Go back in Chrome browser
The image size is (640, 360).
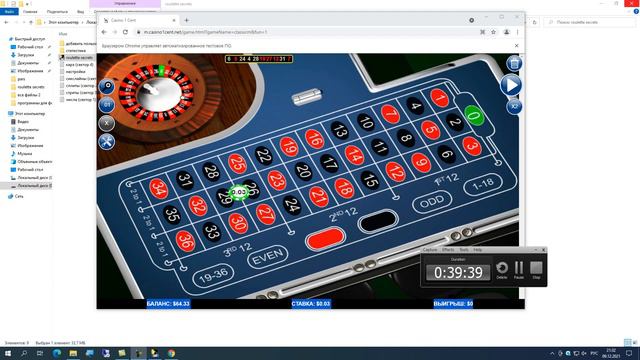point(104,32)
